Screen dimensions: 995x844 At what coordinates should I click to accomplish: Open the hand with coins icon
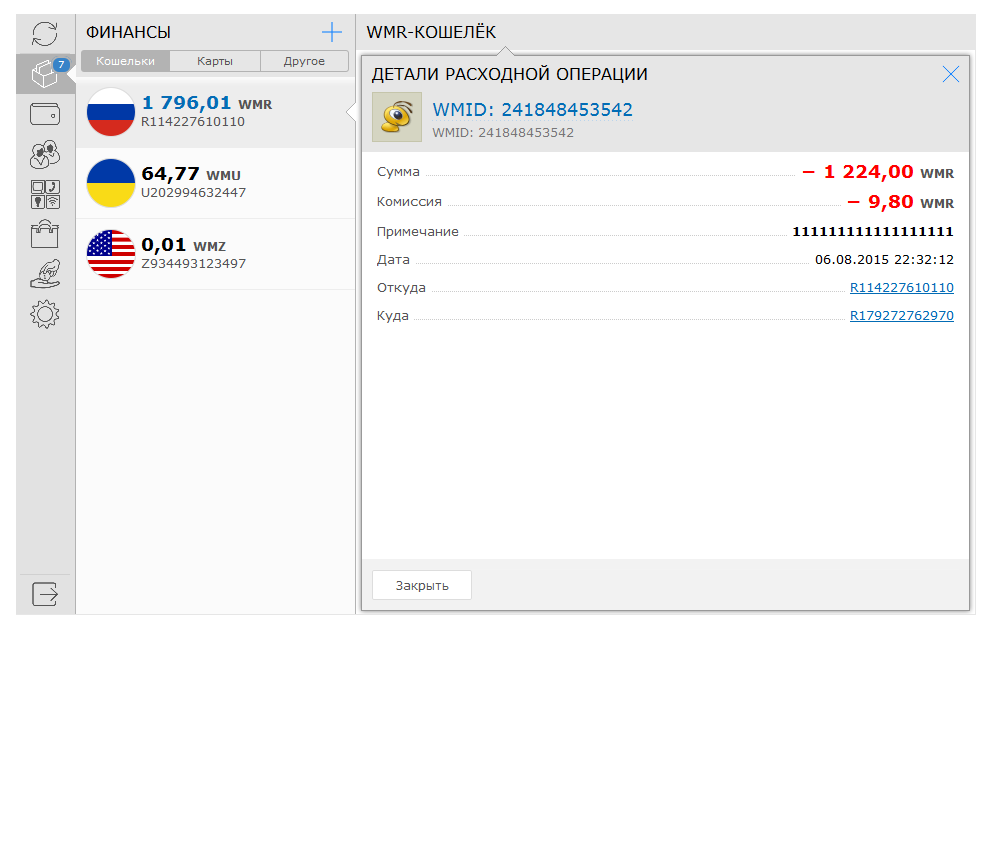click(45, 274)
